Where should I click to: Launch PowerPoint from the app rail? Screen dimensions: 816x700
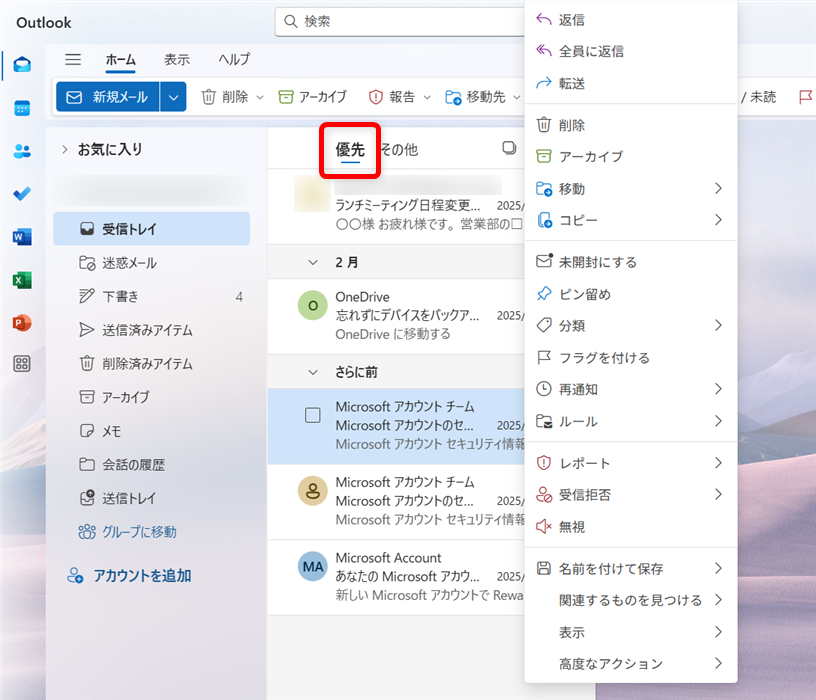click(22, 322)
